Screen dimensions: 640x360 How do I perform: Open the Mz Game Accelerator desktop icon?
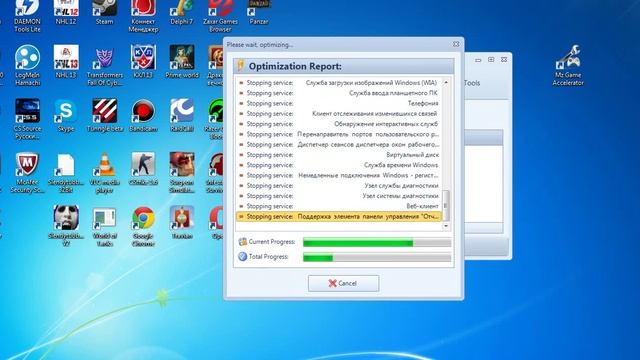568,65
